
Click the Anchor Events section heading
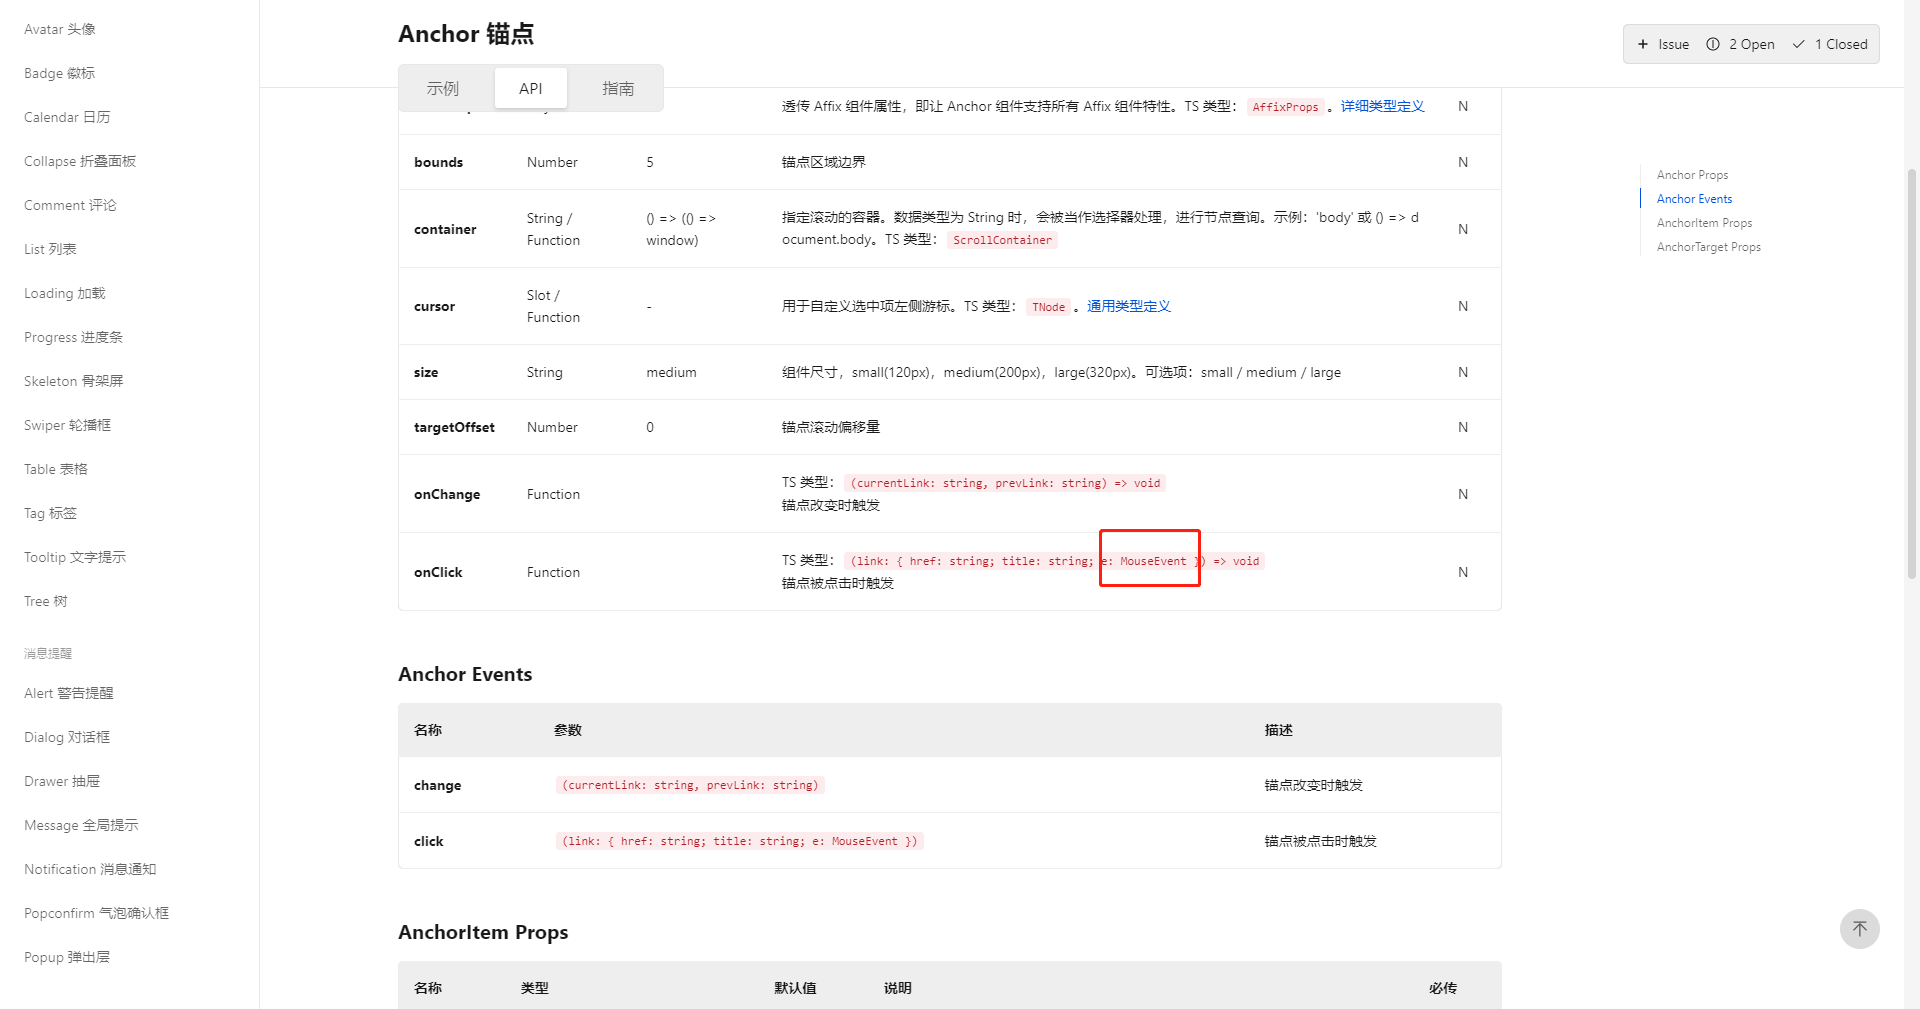point(465,674)
